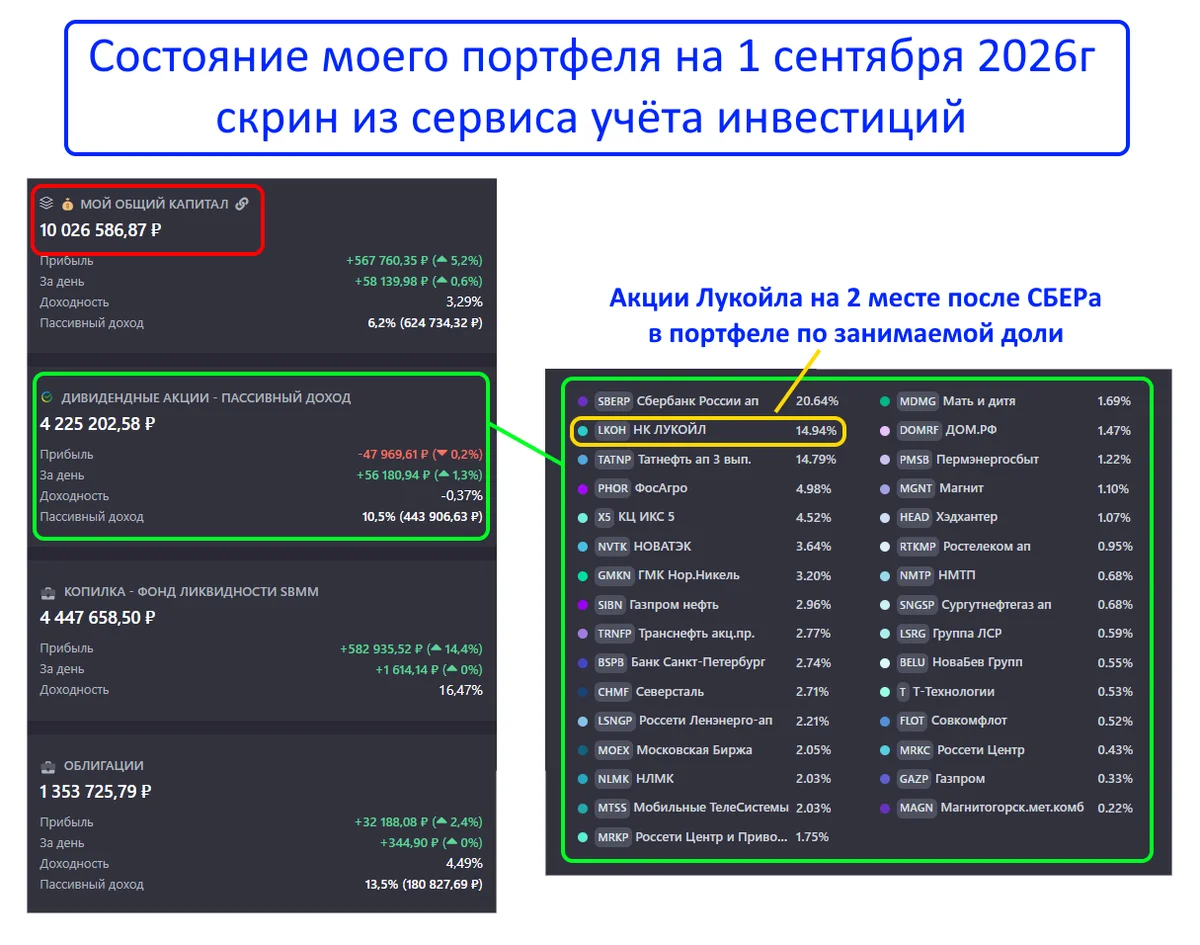Open the ДИВИДЕНДНЫЕ АКЦИИ - ПАССИВНЫЙ ДОХОД portfolio

[206, 397]
